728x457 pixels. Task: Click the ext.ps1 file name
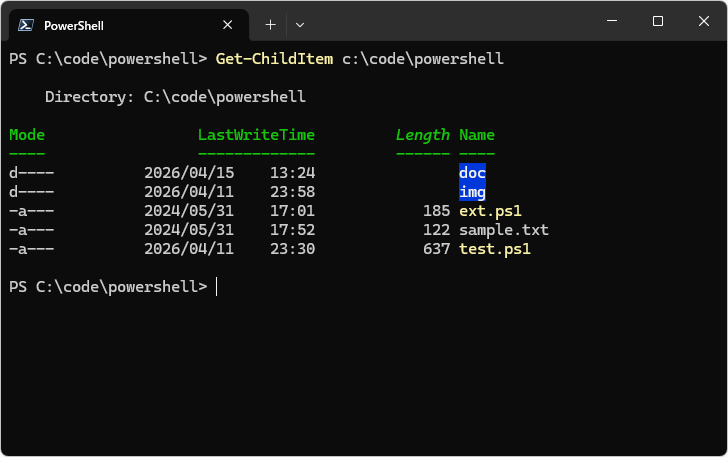coord(490,211)
